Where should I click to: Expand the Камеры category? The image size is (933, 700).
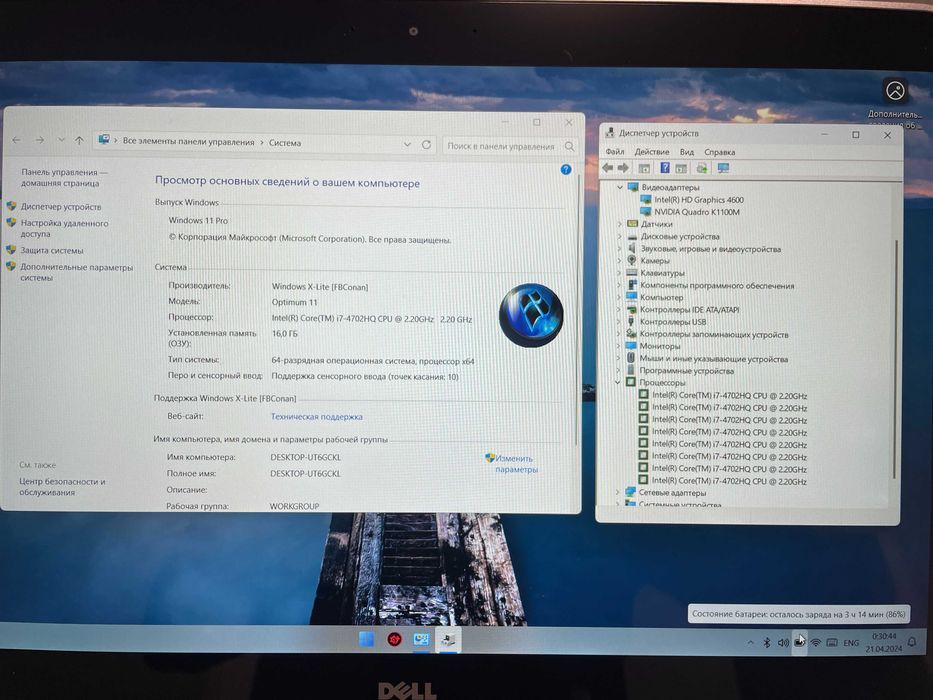pyautogui.click(x=619, y=261)
